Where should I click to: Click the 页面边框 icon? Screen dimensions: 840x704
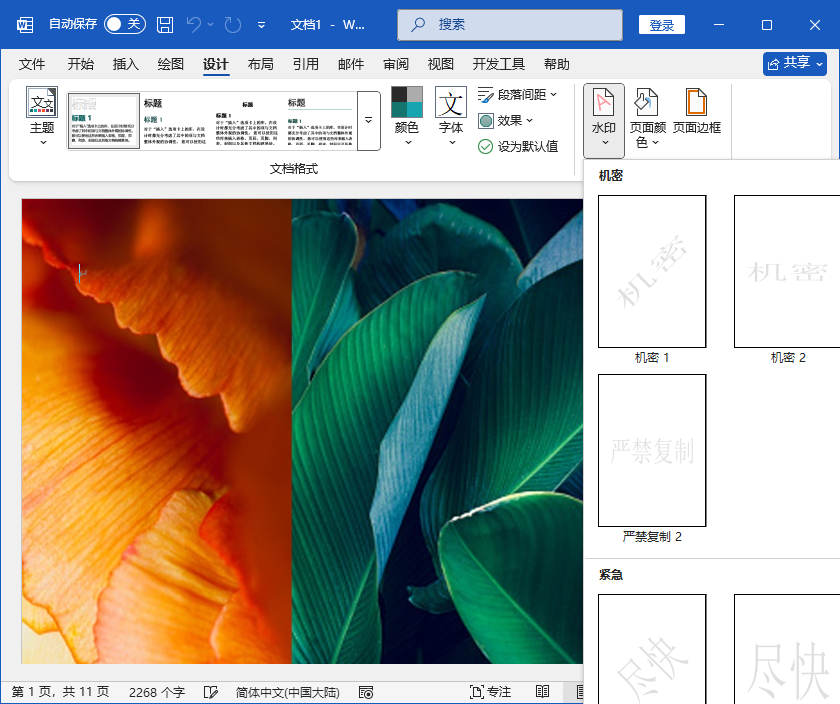[696, 112]
